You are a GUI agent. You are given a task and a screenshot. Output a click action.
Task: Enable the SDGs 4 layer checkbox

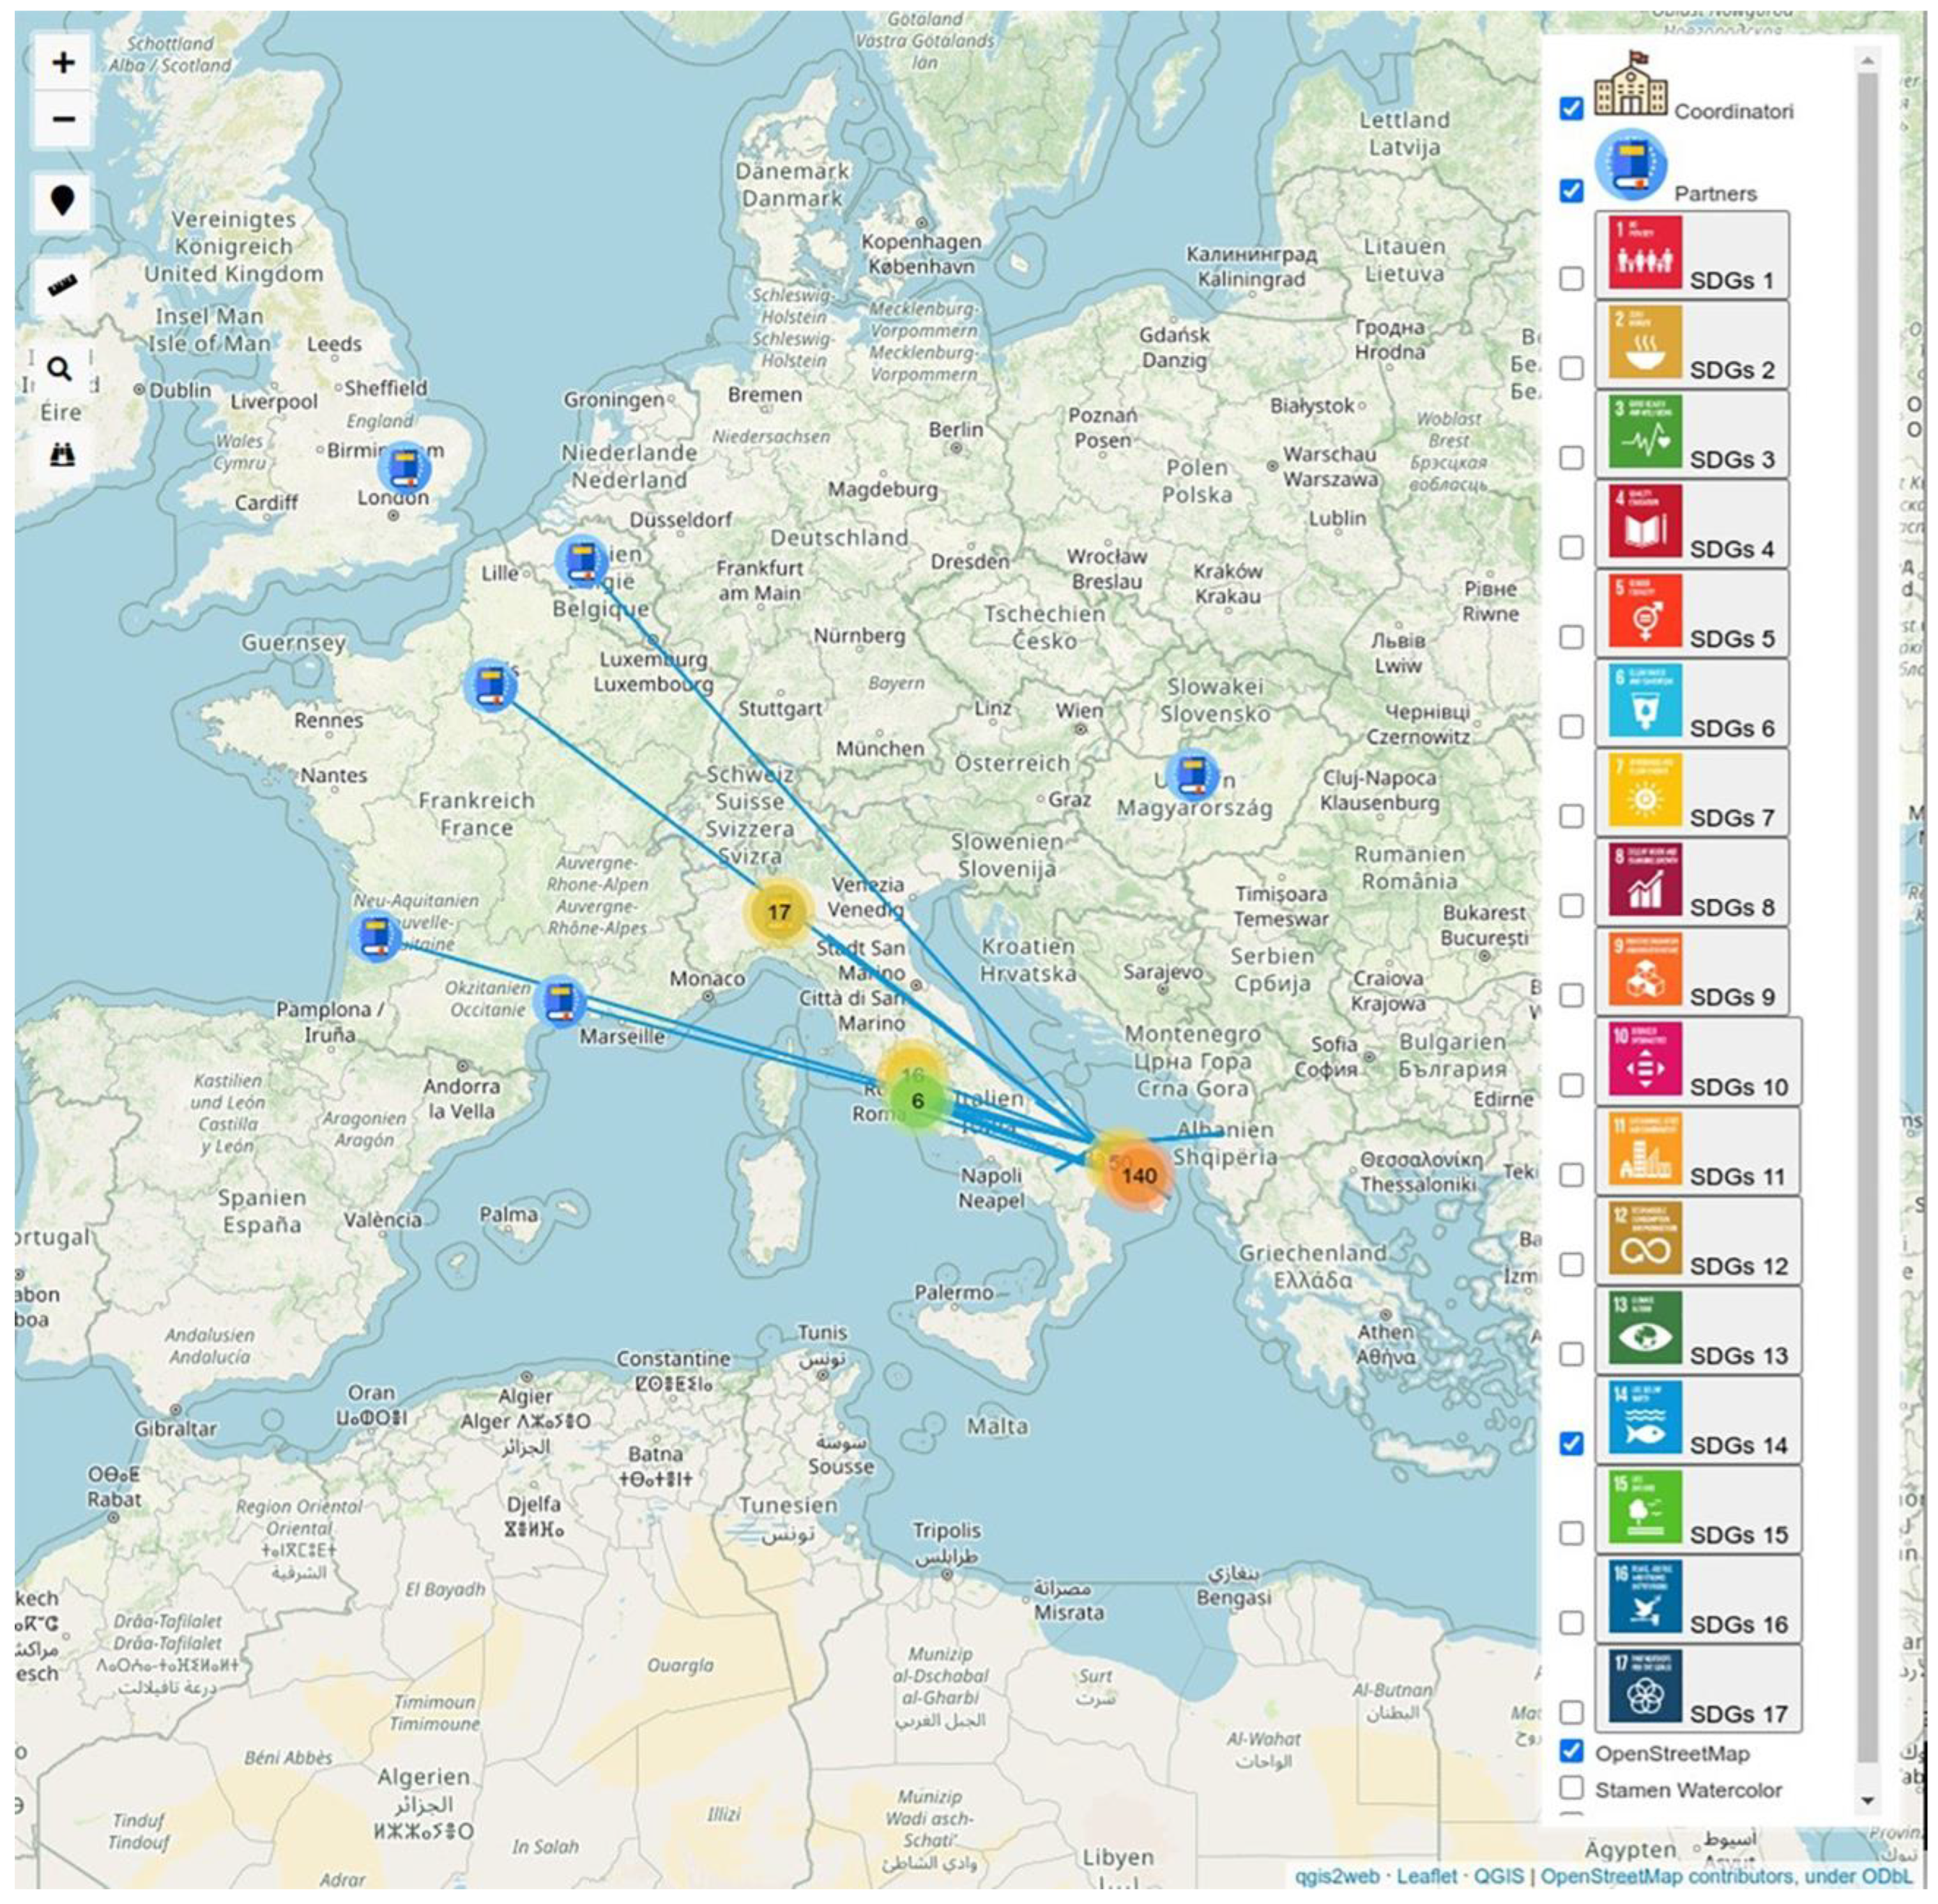[x=1571, y=547]
